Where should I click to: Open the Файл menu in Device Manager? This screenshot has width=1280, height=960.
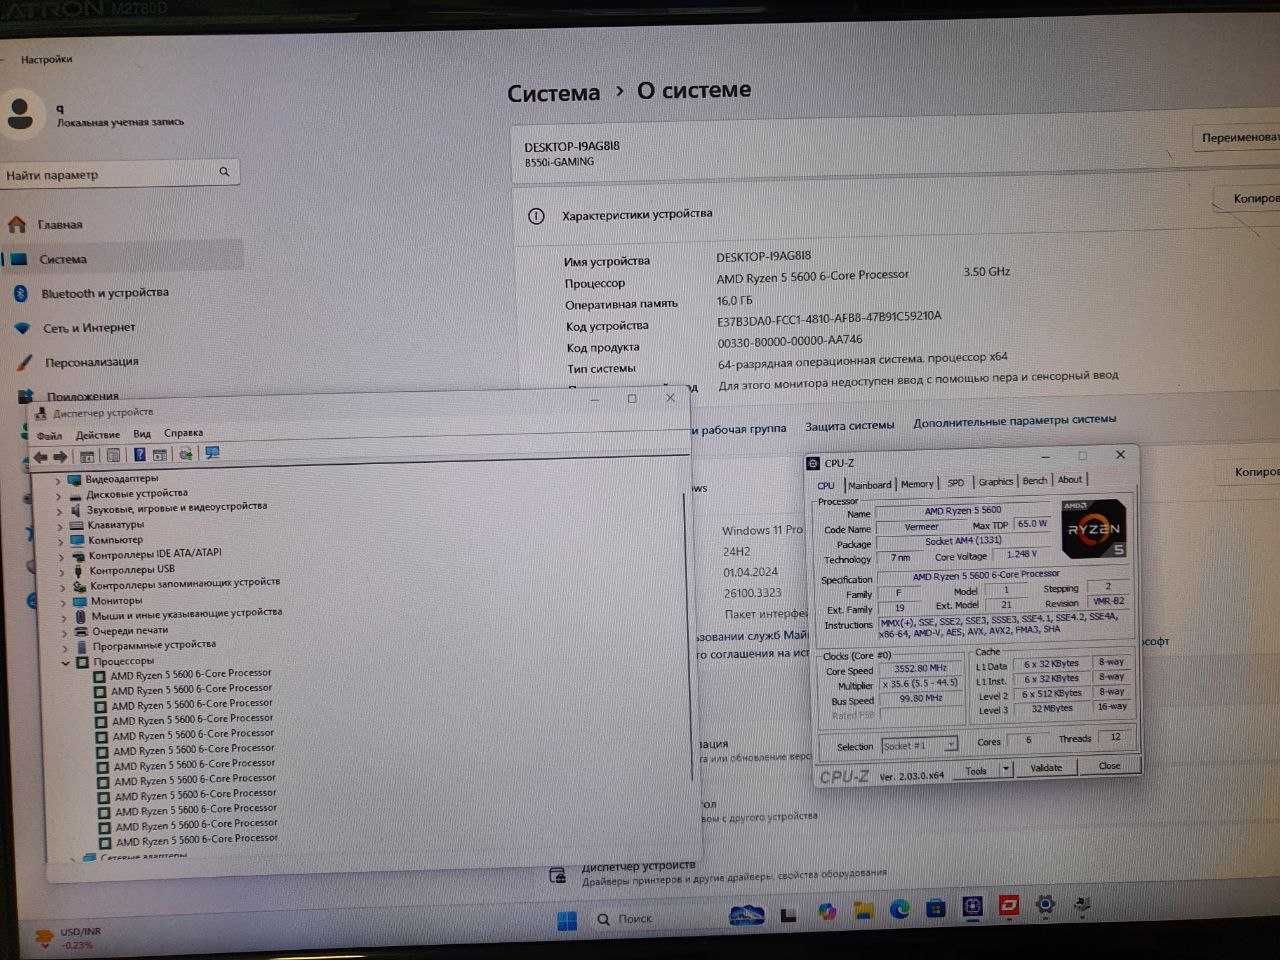[x=49, y=436]
